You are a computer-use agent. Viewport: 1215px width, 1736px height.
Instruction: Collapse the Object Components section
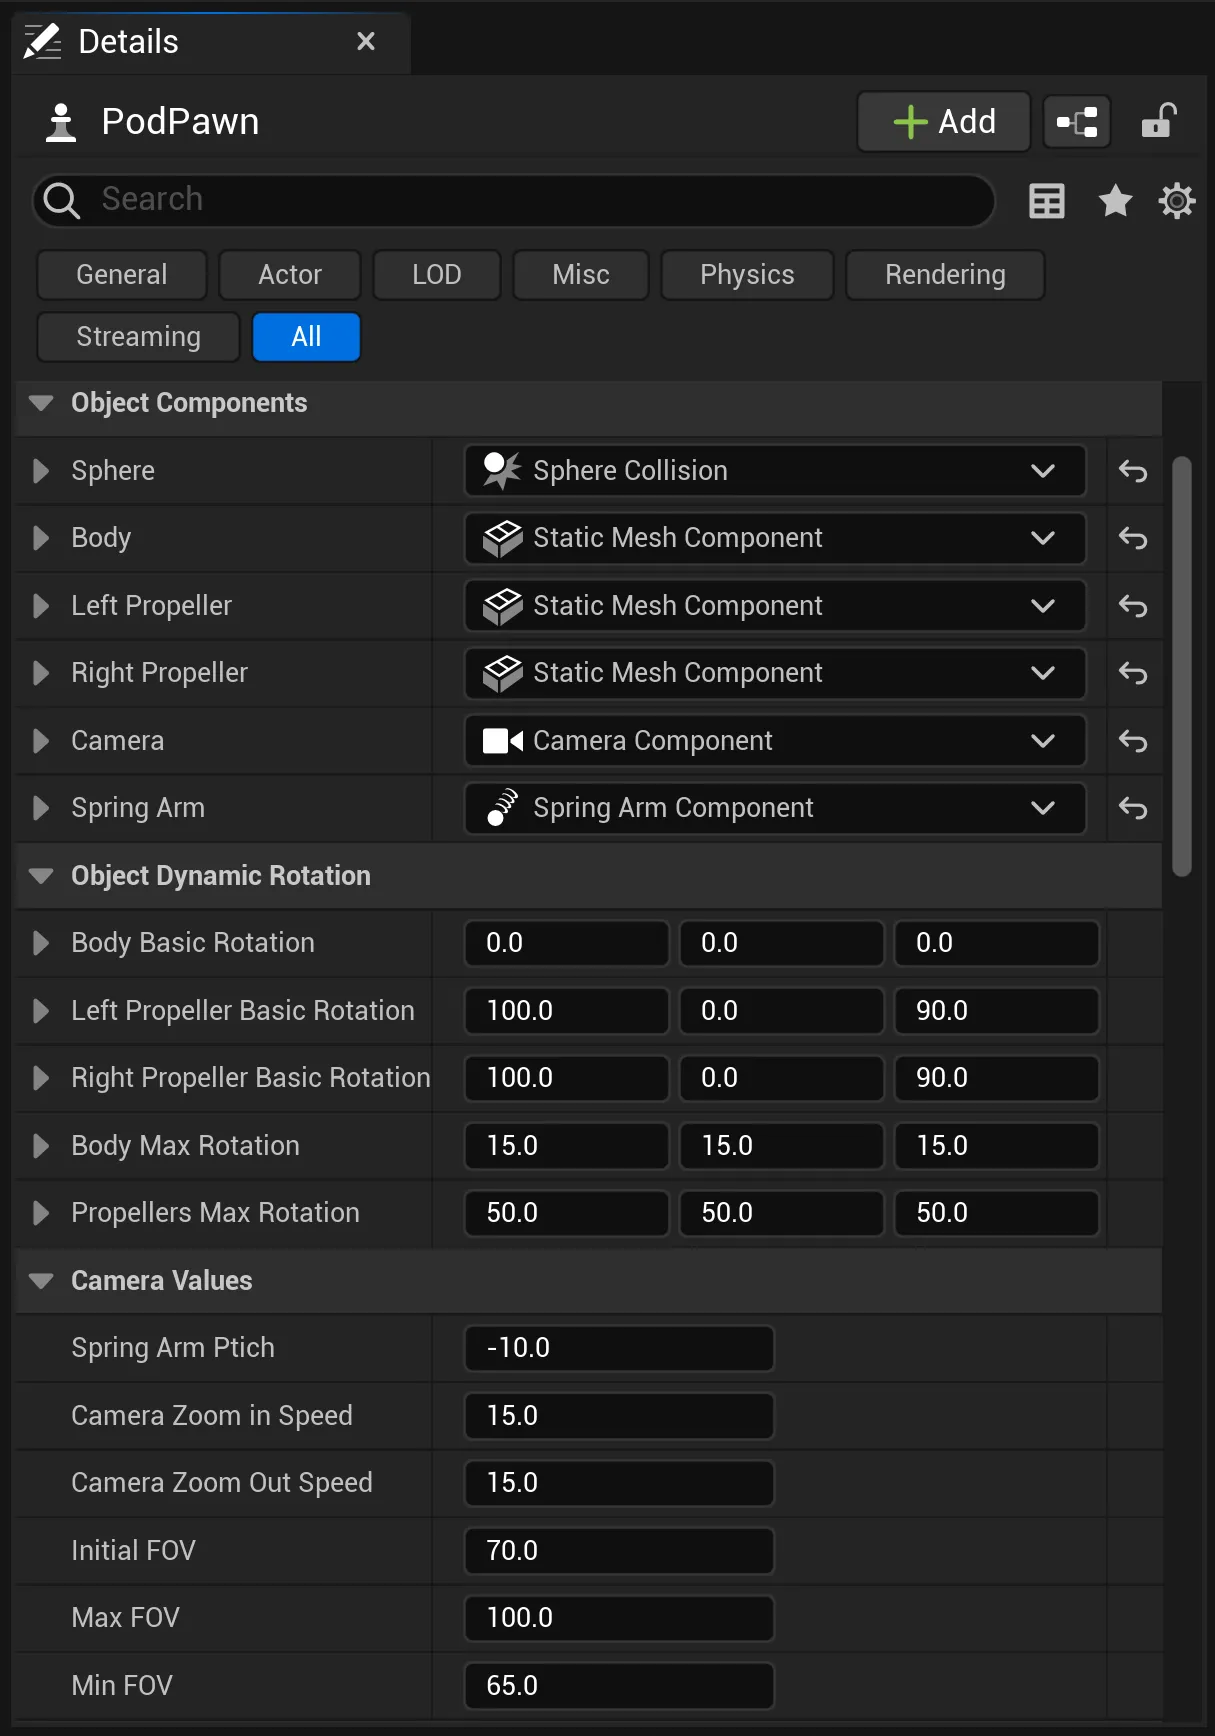[x=41, y=403]
